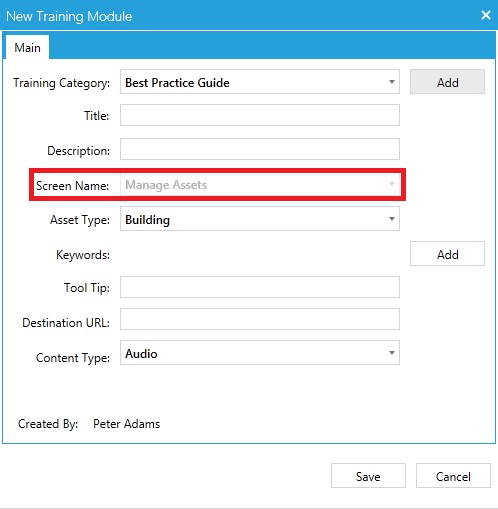Image resolution: width=498 pixels, height=509 pixels.
Task: Add a new training category
Action: click(x=447, y=82)
